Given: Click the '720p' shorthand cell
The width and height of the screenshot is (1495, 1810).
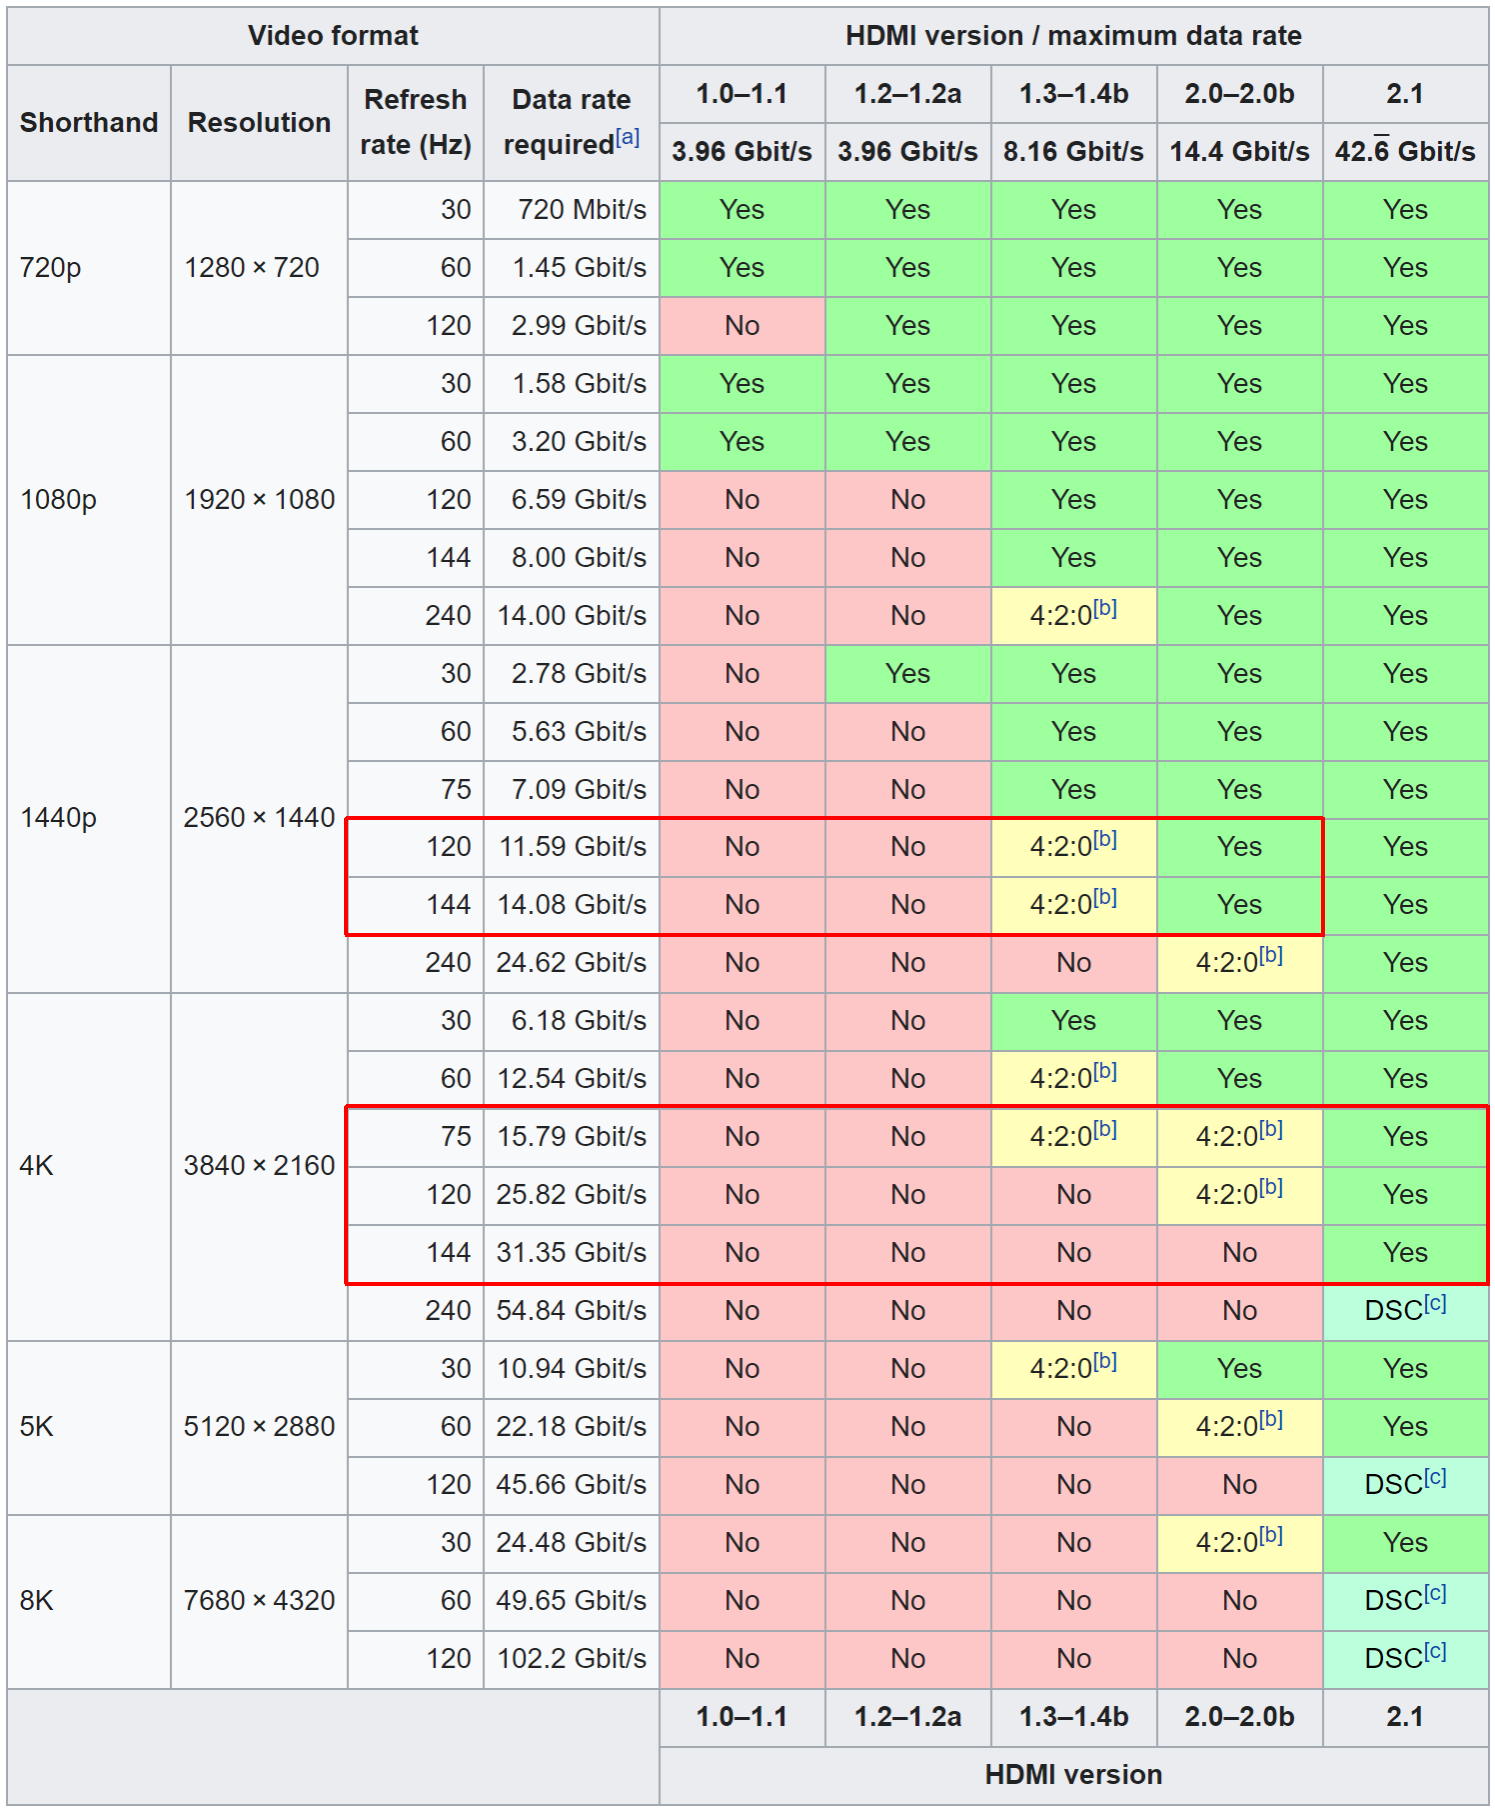Looking at the screenshot, I should [x=89, y=268].
